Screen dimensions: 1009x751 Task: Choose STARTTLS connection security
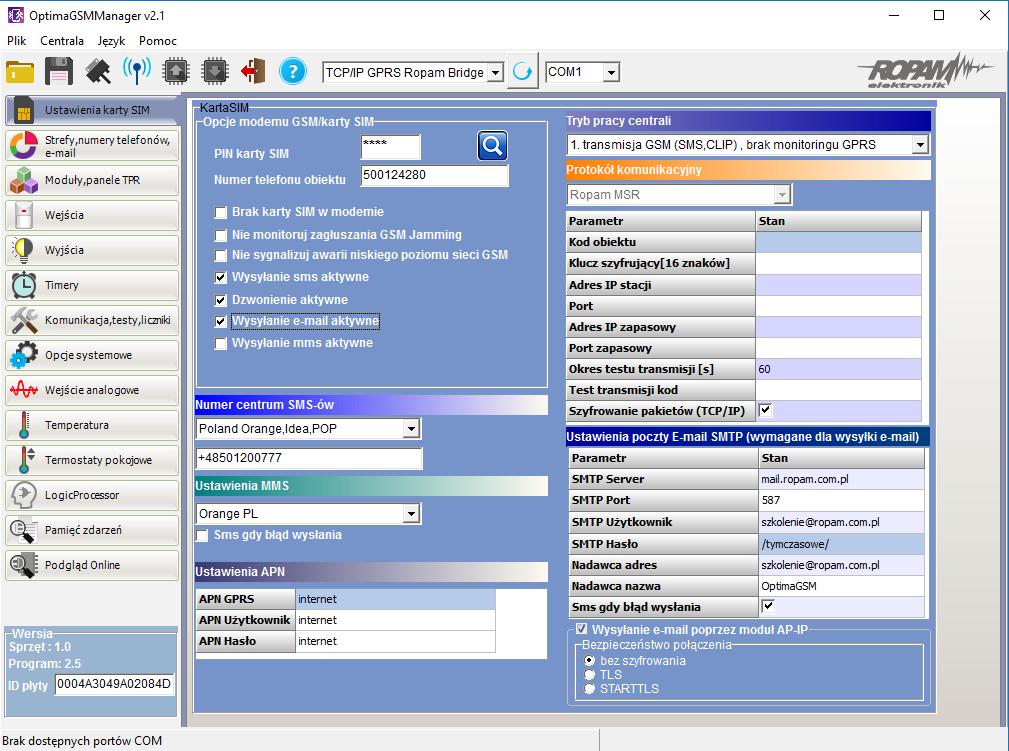(589, 689)
